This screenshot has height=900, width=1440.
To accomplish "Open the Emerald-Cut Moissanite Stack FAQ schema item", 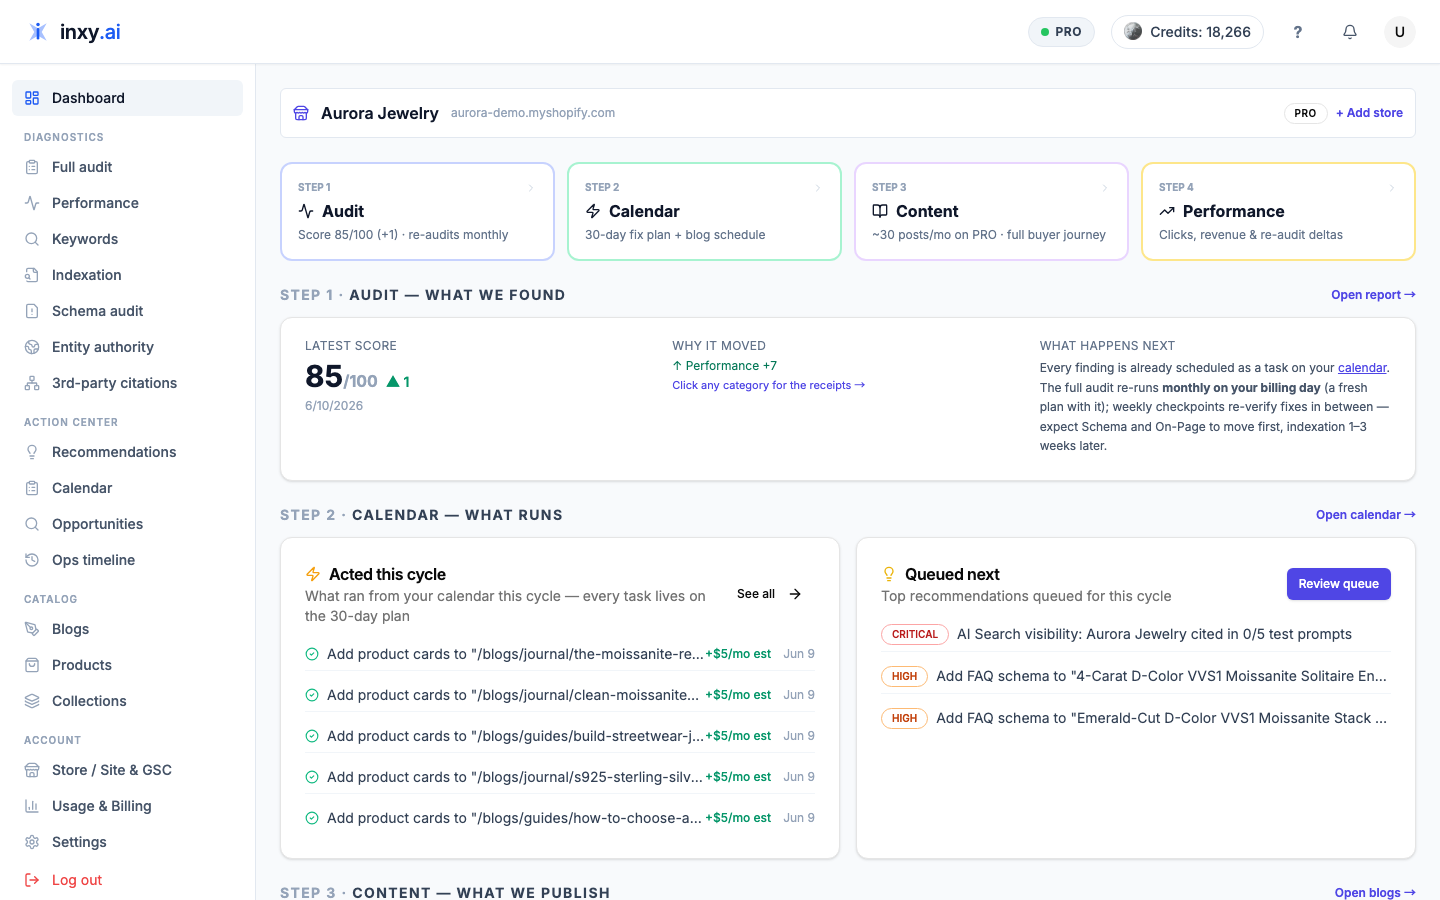I will [1136, 718].
